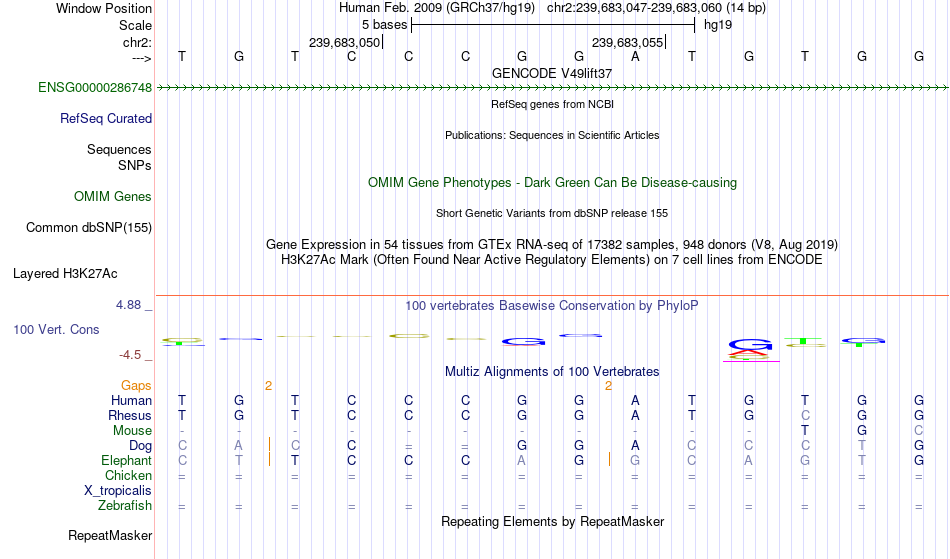950x559 pixels.
Task: Select the Chicken species row label
Action: tap(128, 475)
